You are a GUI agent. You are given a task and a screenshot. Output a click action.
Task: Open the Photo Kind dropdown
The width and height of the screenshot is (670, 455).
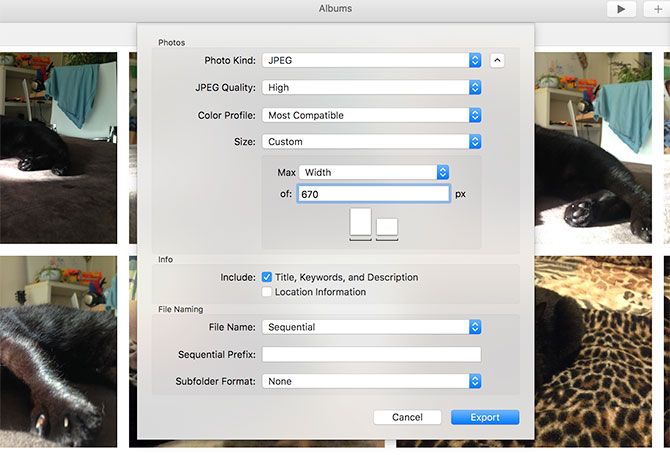[371, 60]
